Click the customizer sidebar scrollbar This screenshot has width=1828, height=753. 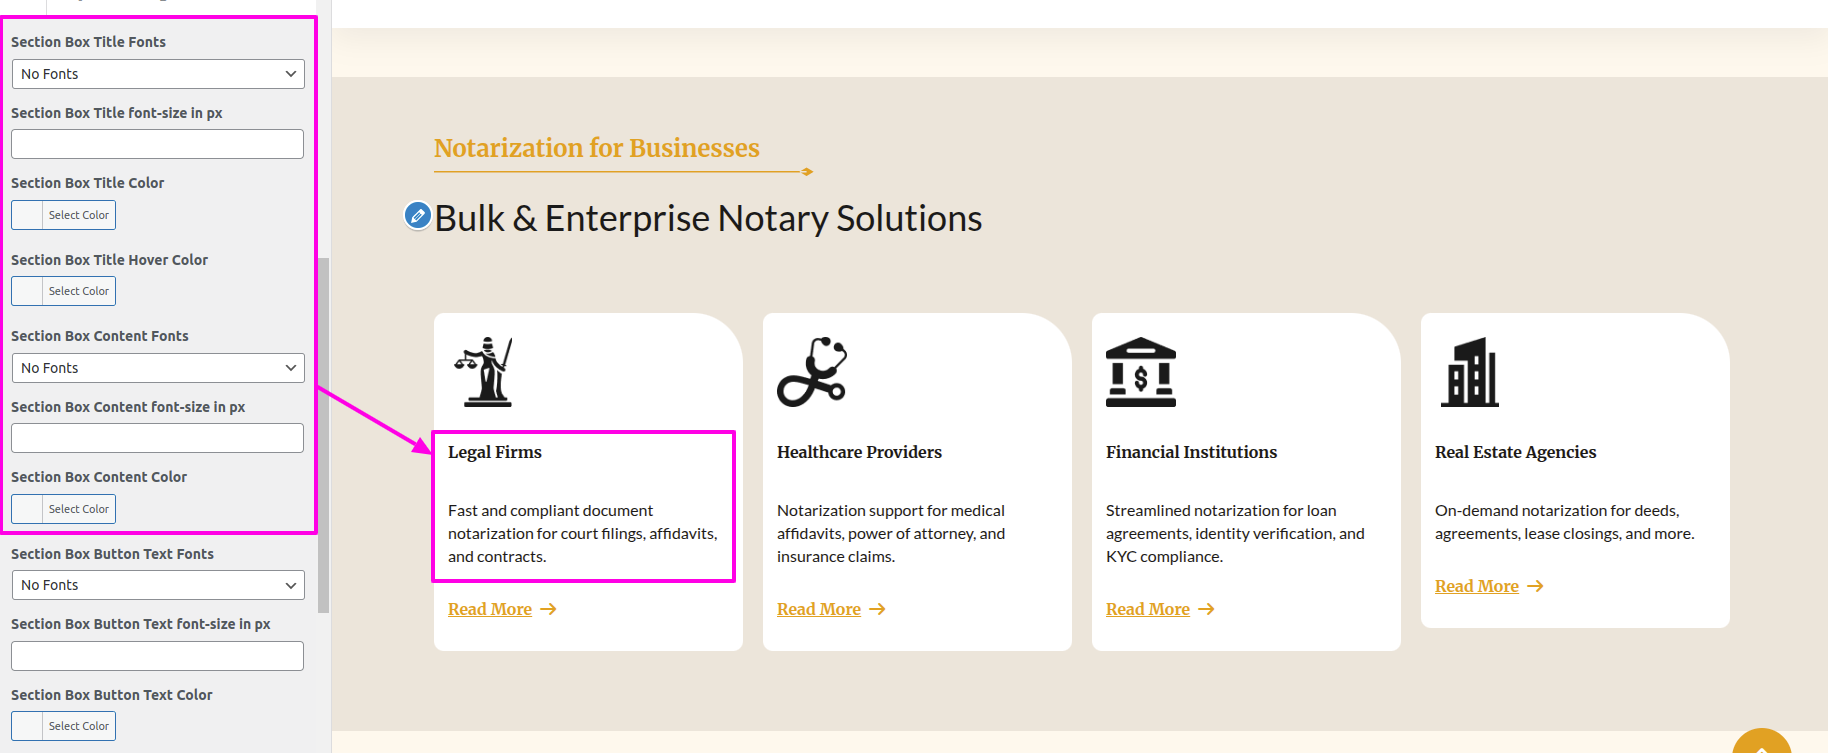coord(323,435)
